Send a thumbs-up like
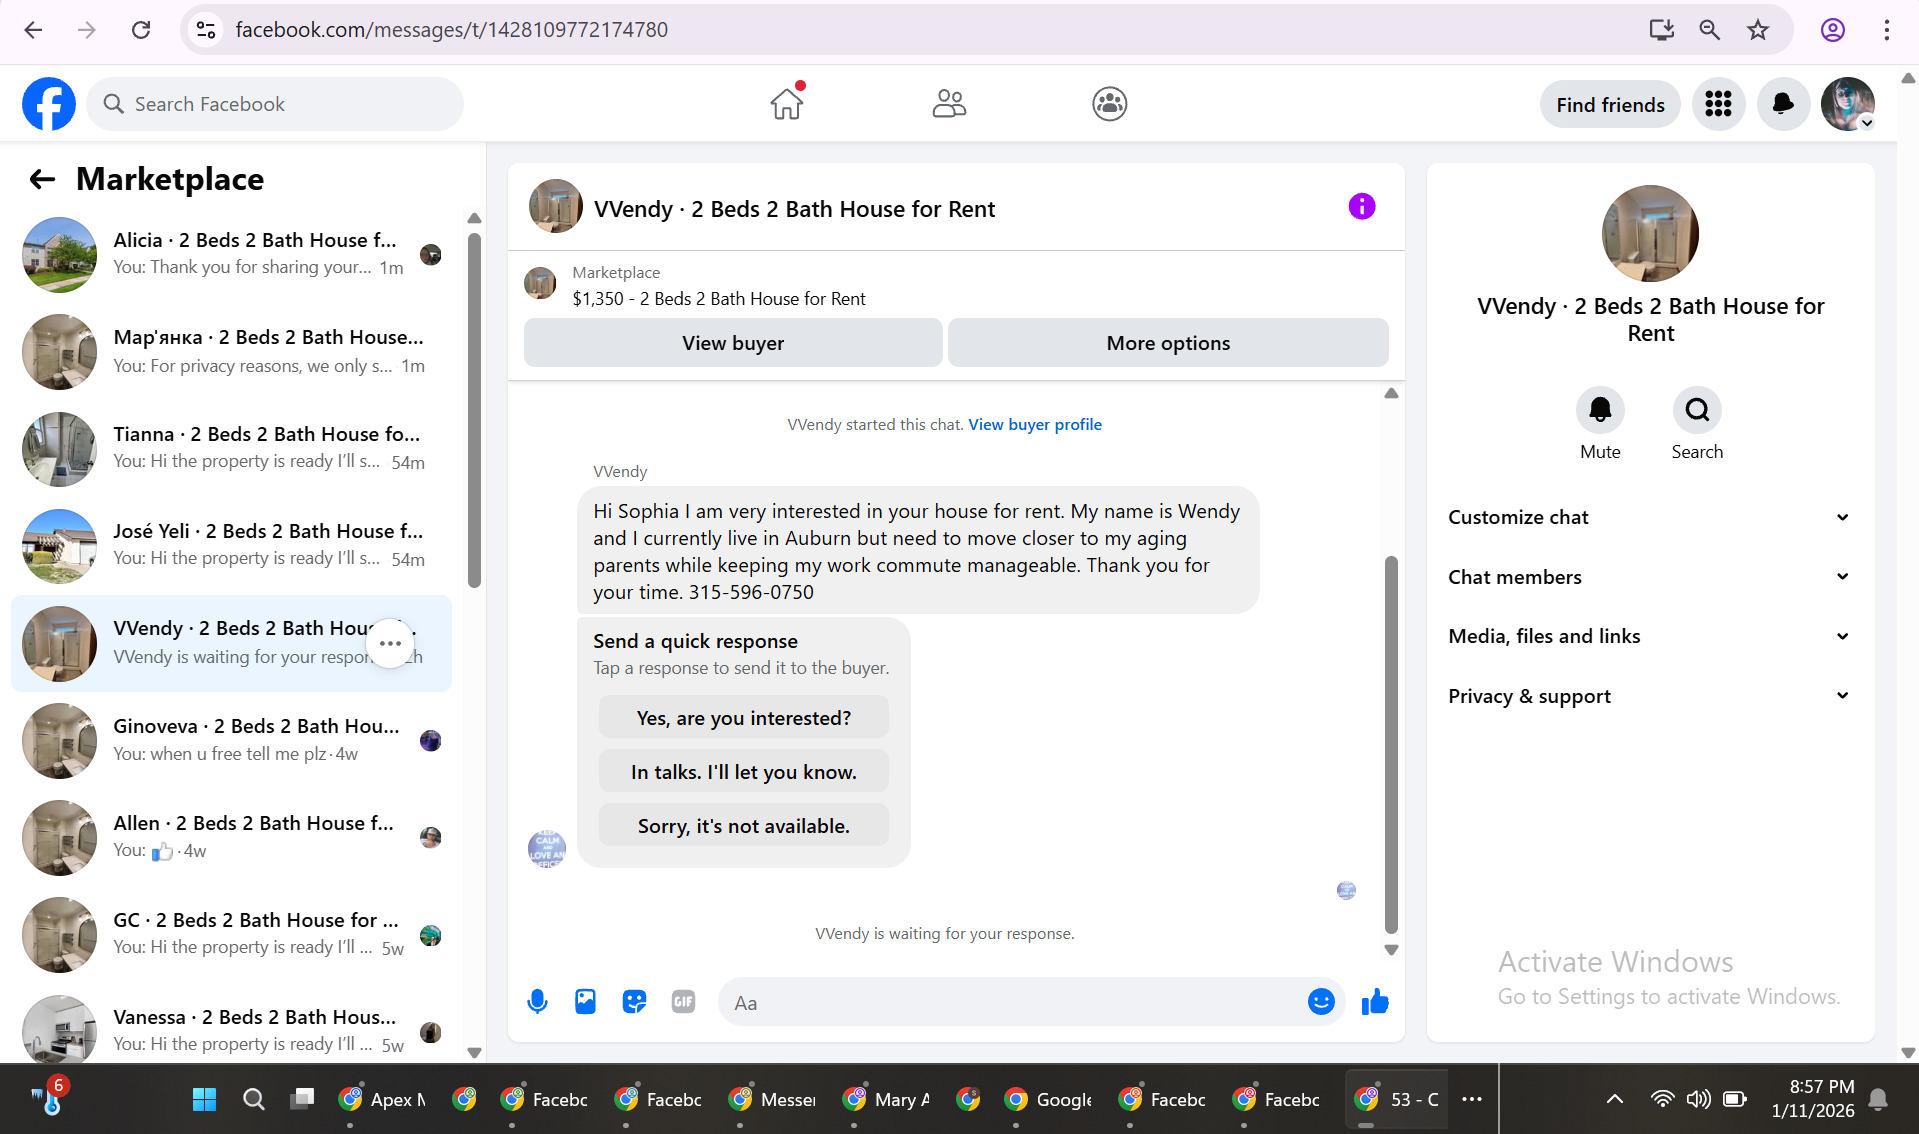The height and width of the screenshot is (1134, 1919). pos(1375,1001)
